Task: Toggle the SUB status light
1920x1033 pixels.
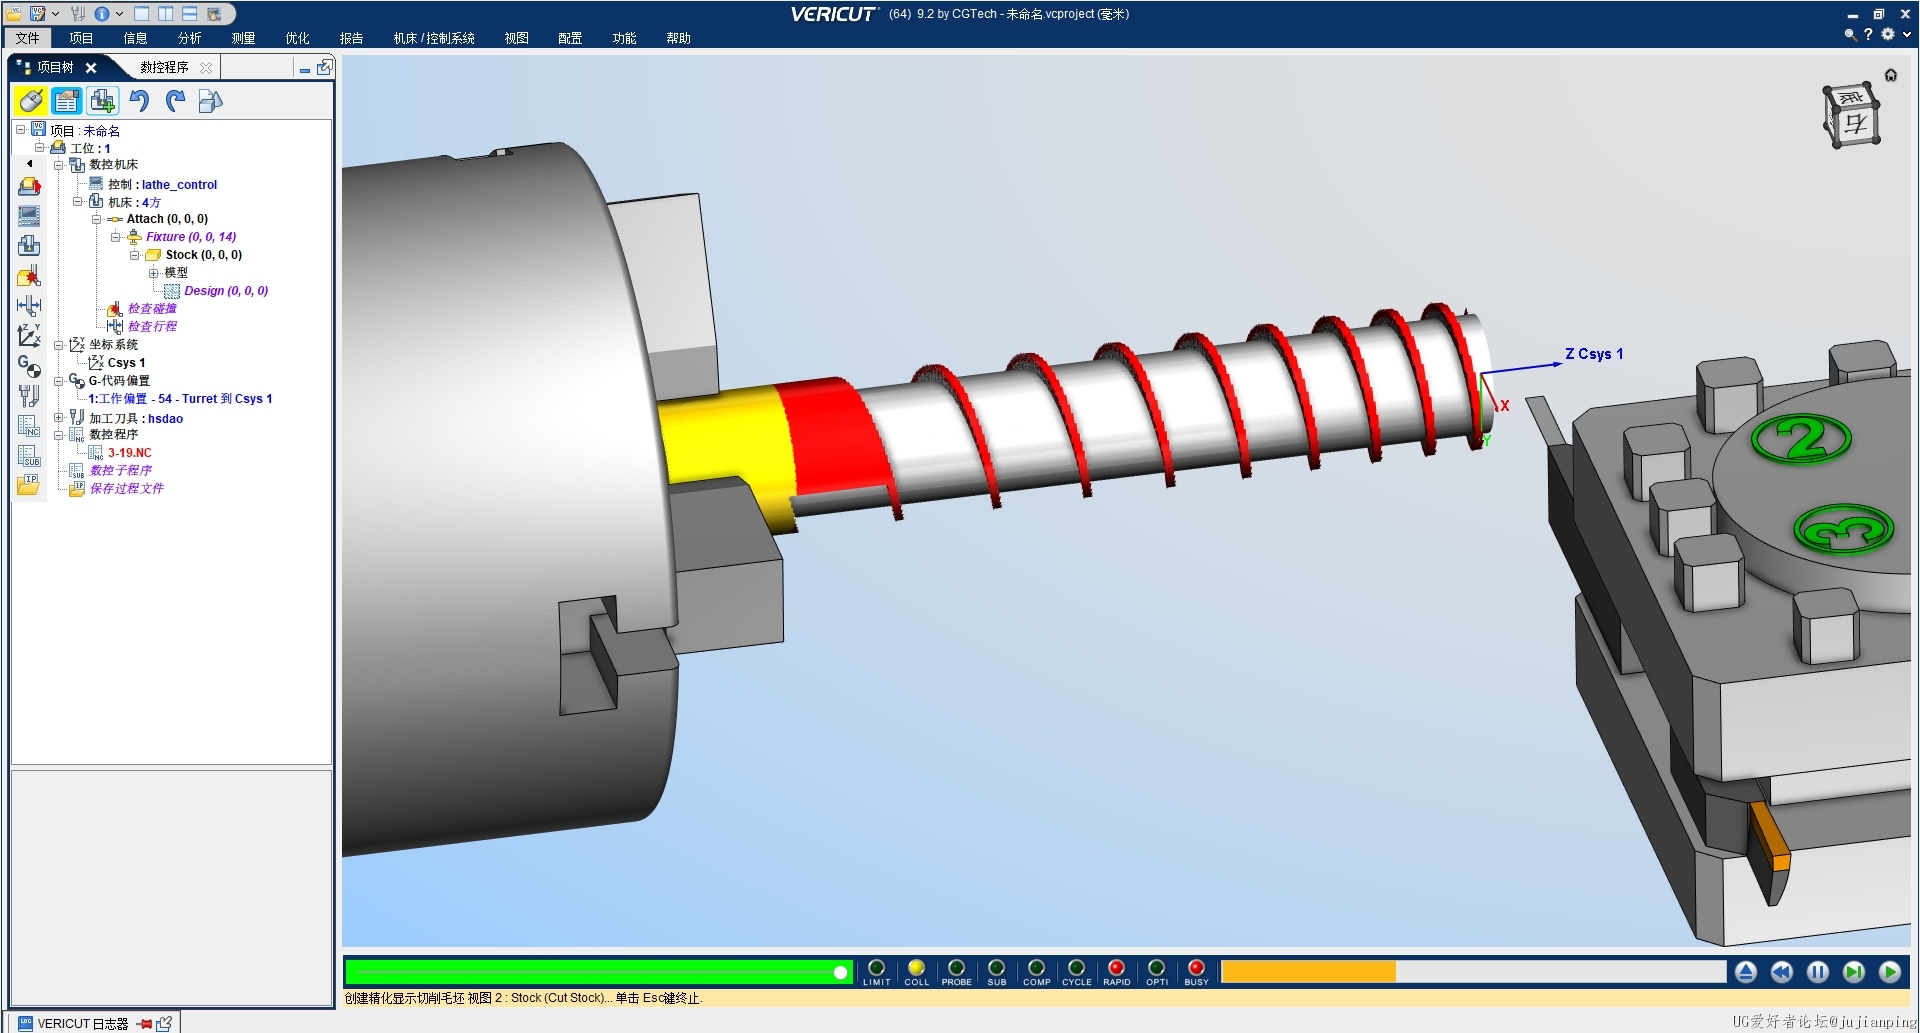Action: tap(996, 968)
